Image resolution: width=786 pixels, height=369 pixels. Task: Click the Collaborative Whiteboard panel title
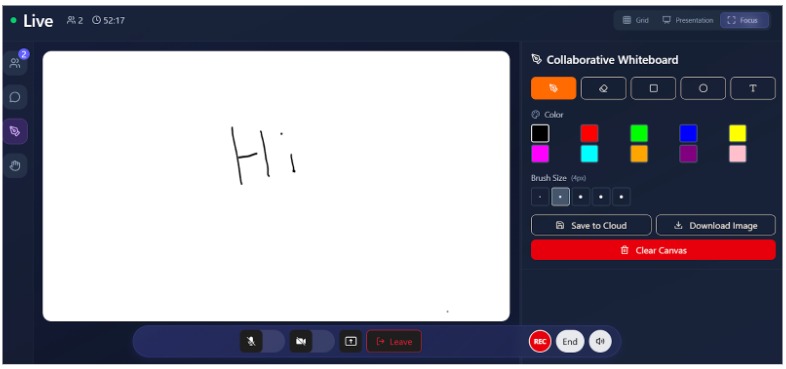point(612,60)
